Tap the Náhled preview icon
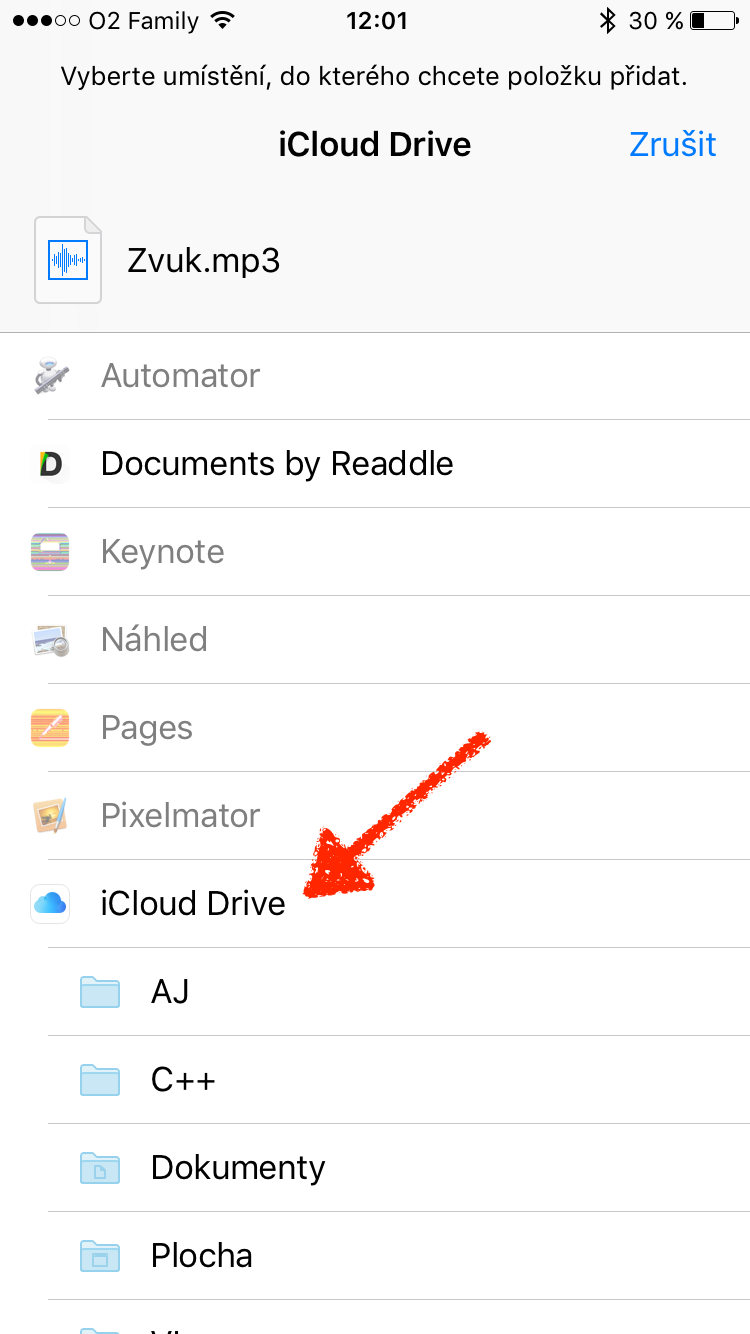 [50, 640]
